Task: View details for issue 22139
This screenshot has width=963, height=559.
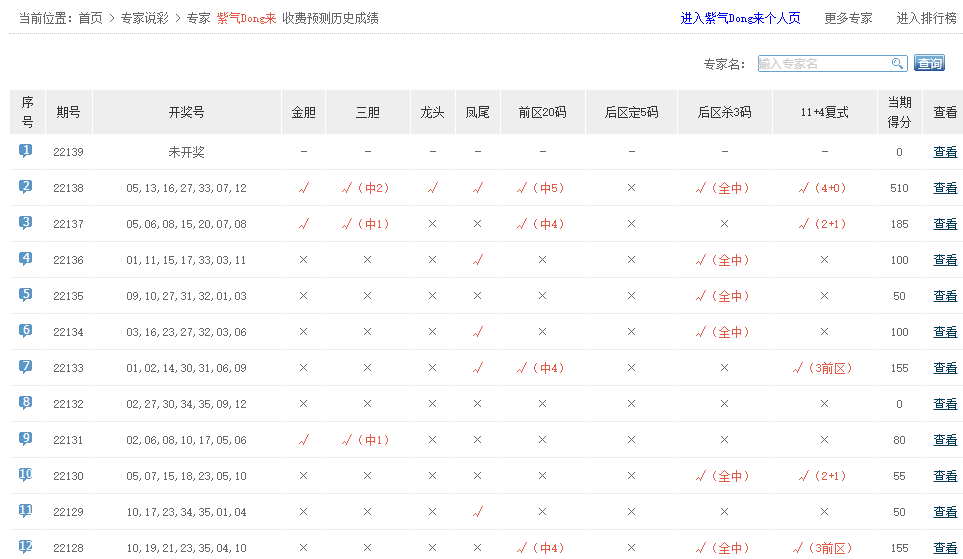Action: pyautogui.click(x=945, y=152)
